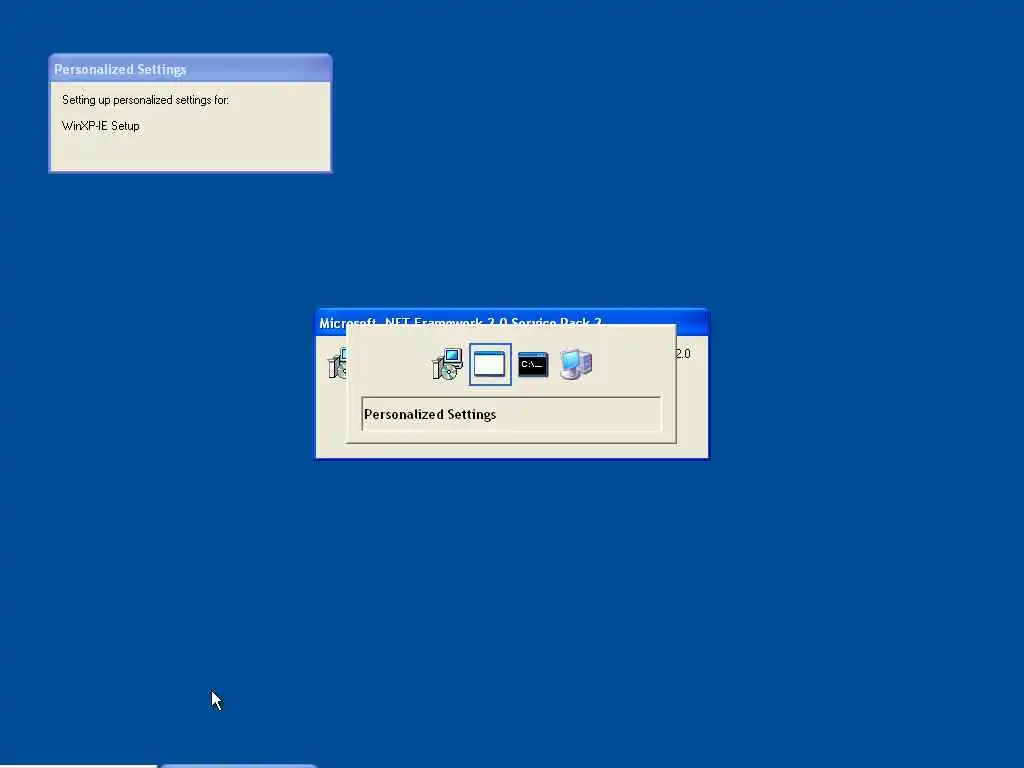Click the setup icon in .NET Framework window
This screenshot has height=768, width=1024.
point(336,364)
